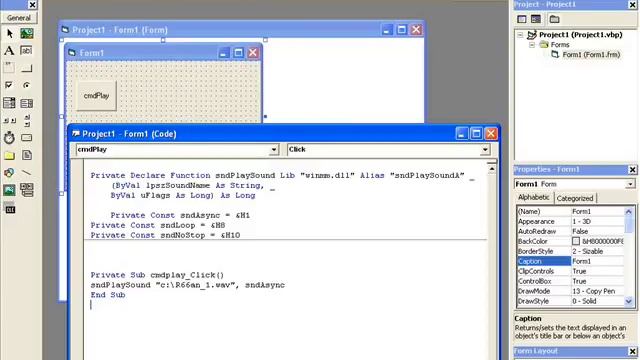640x360 pixels.
Task: Select the DirListBox folder tool
Action: tap(9, 156)
